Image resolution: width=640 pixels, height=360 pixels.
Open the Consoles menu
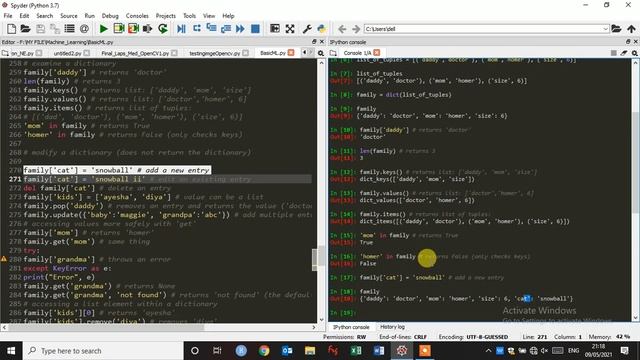(137, 16)
